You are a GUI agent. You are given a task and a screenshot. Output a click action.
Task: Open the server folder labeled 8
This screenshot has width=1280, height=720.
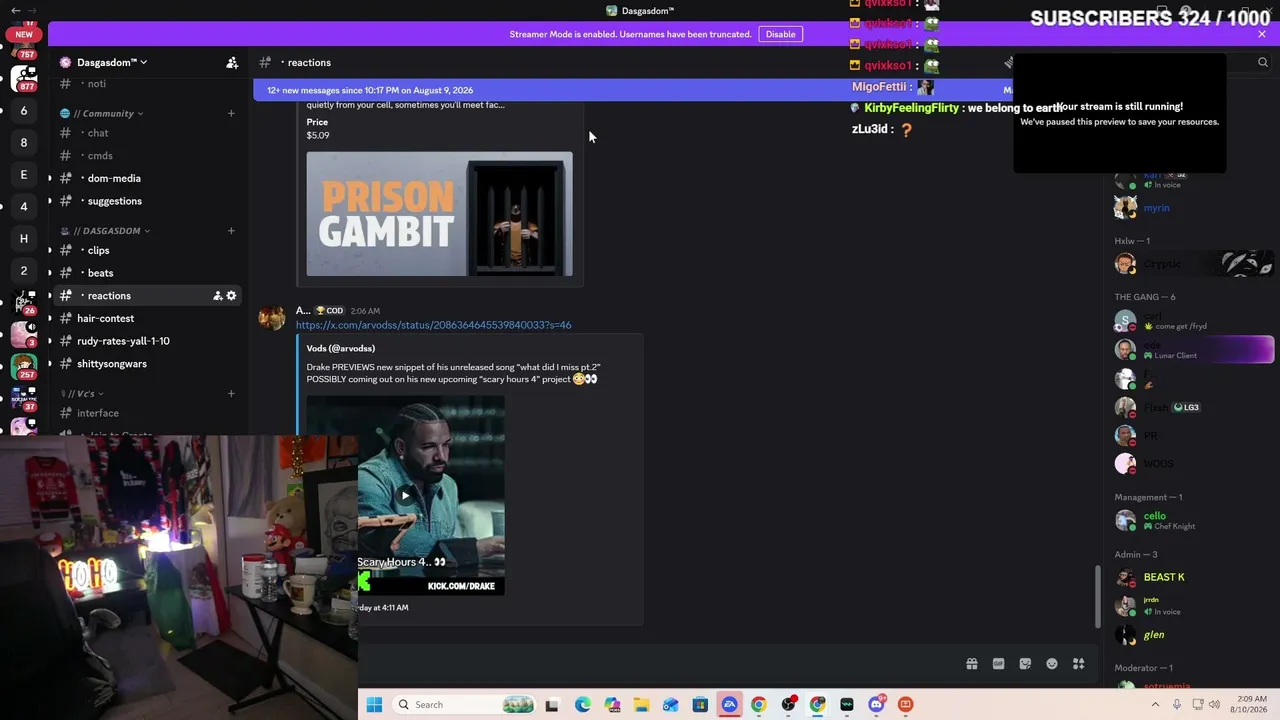[24, 142]
